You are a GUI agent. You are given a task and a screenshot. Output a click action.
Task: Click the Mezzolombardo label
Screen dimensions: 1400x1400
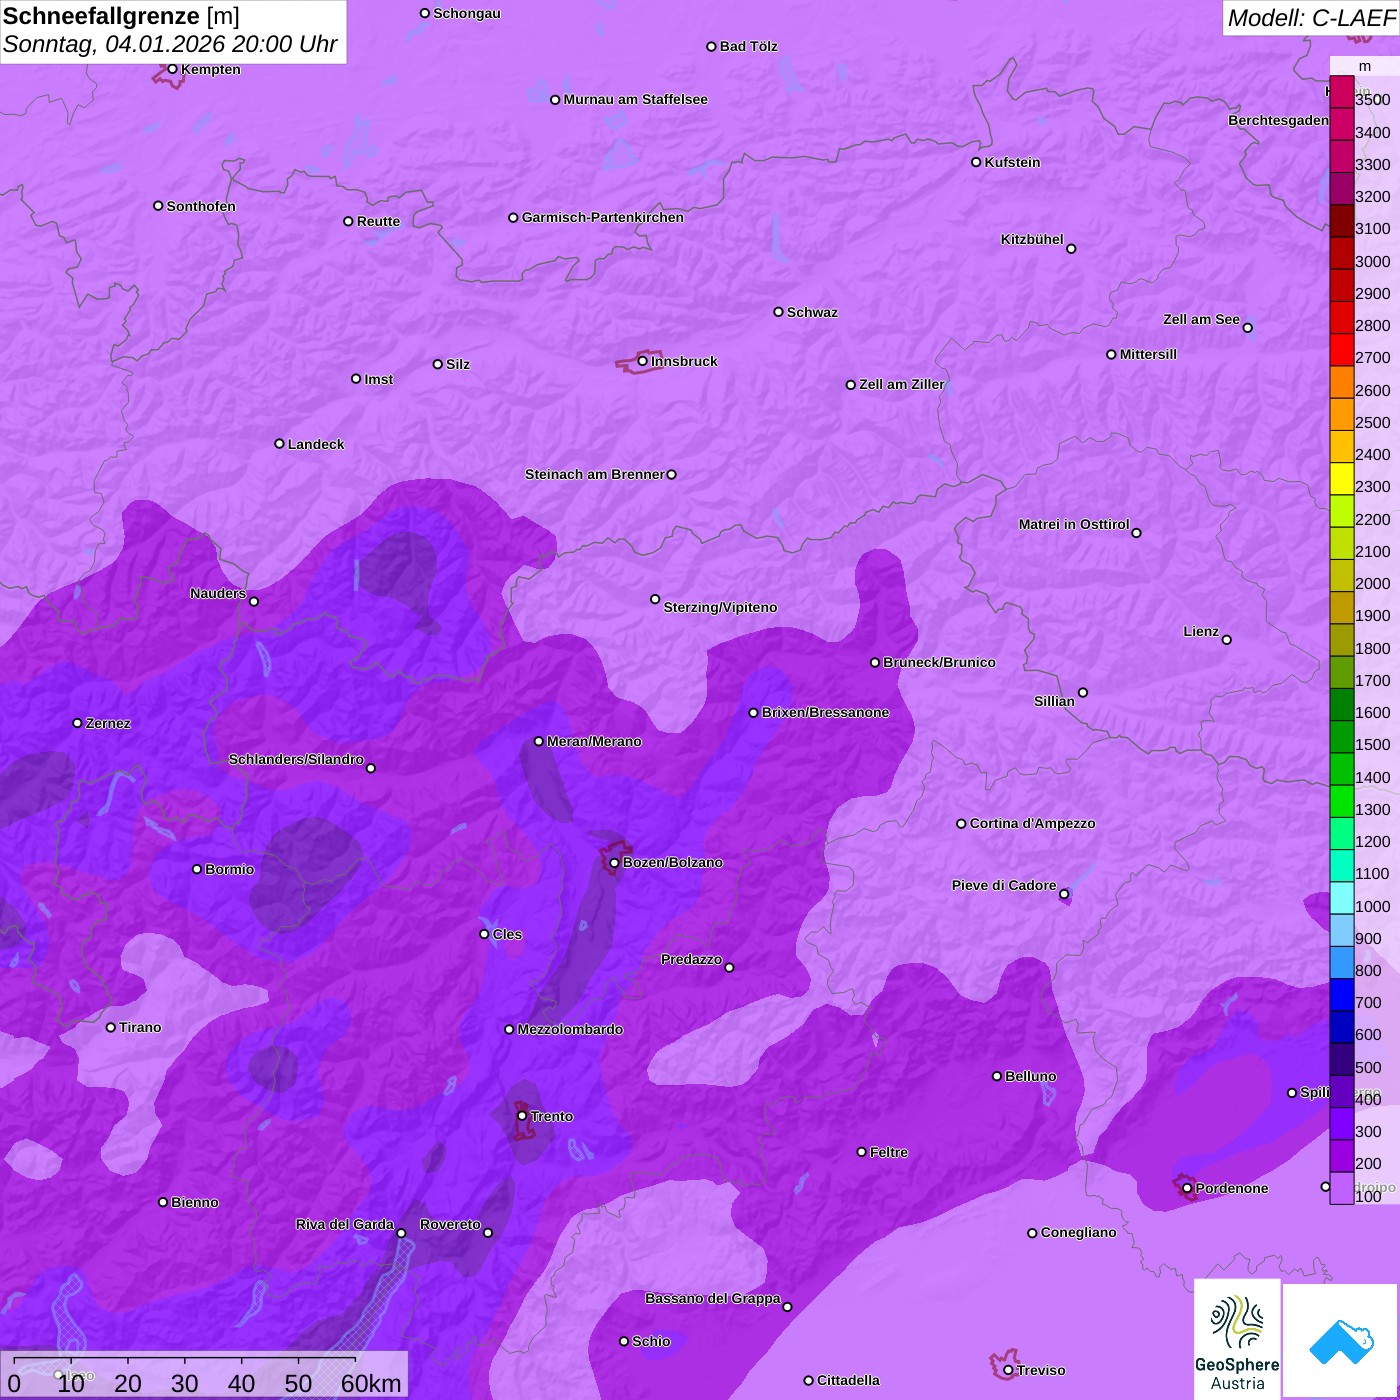570,1029
